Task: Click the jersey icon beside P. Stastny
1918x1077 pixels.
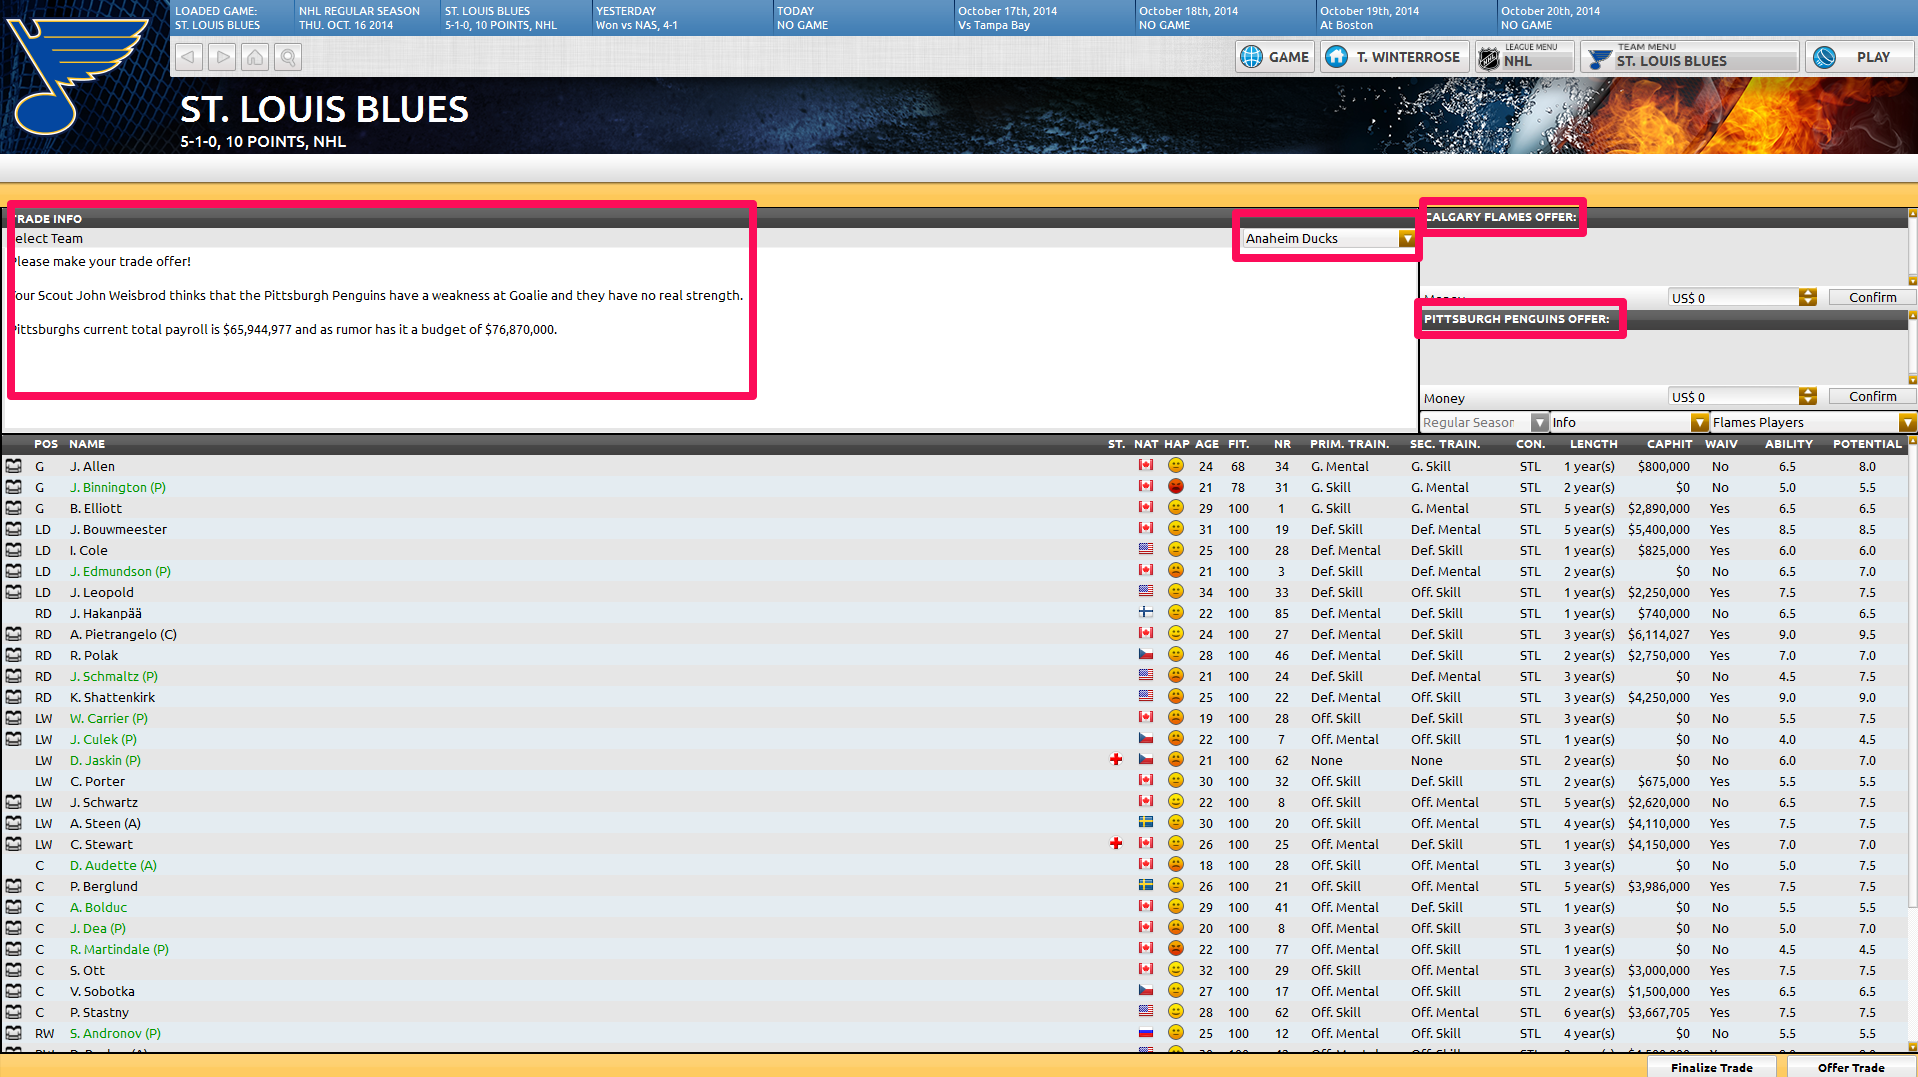Action: tap(13, 1012)
